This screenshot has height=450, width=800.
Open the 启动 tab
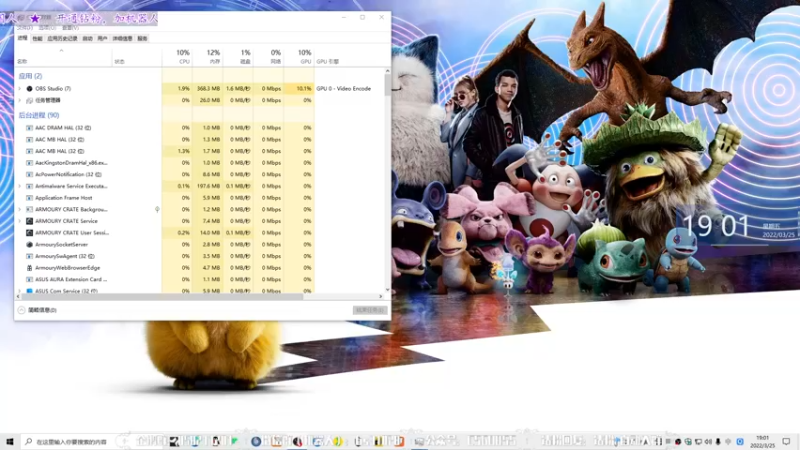pos(88,39)
